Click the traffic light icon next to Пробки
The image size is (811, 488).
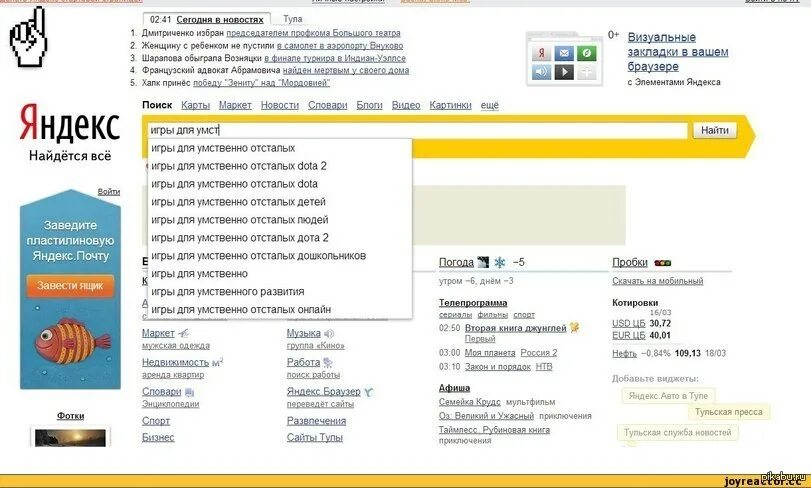[663, 263]
